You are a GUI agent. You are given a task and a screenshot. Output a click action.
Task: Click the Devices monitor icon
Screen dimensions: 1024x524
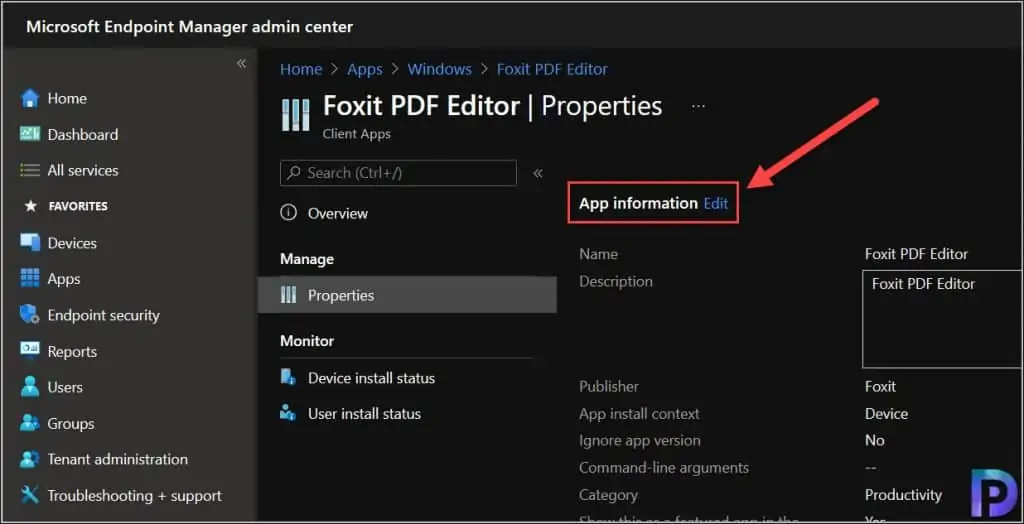pos(30,242)
